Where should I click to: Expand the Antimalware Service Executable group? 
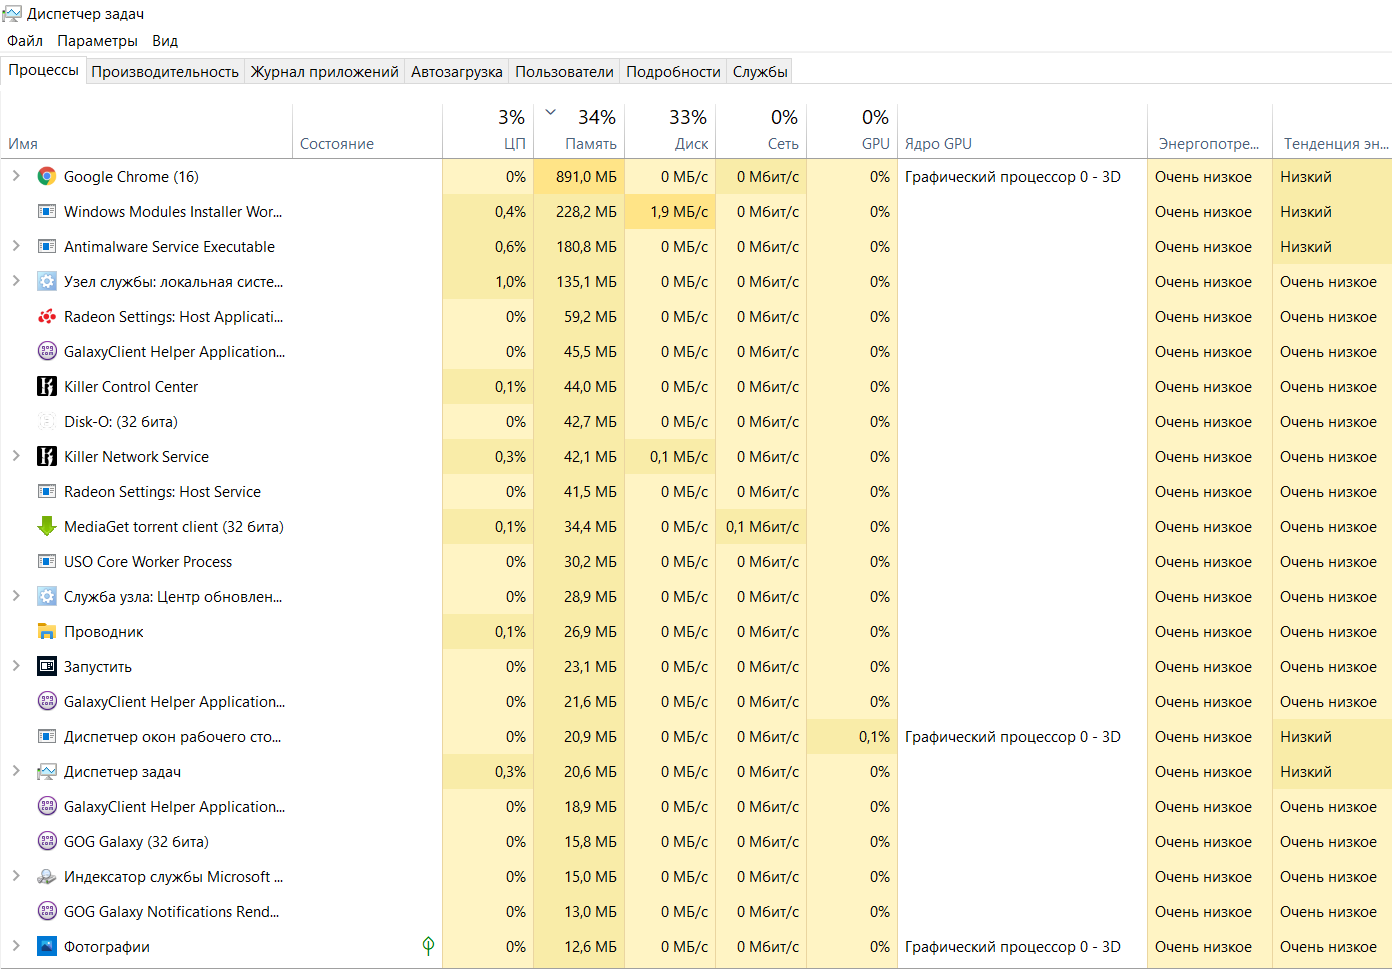pos(16,246)
